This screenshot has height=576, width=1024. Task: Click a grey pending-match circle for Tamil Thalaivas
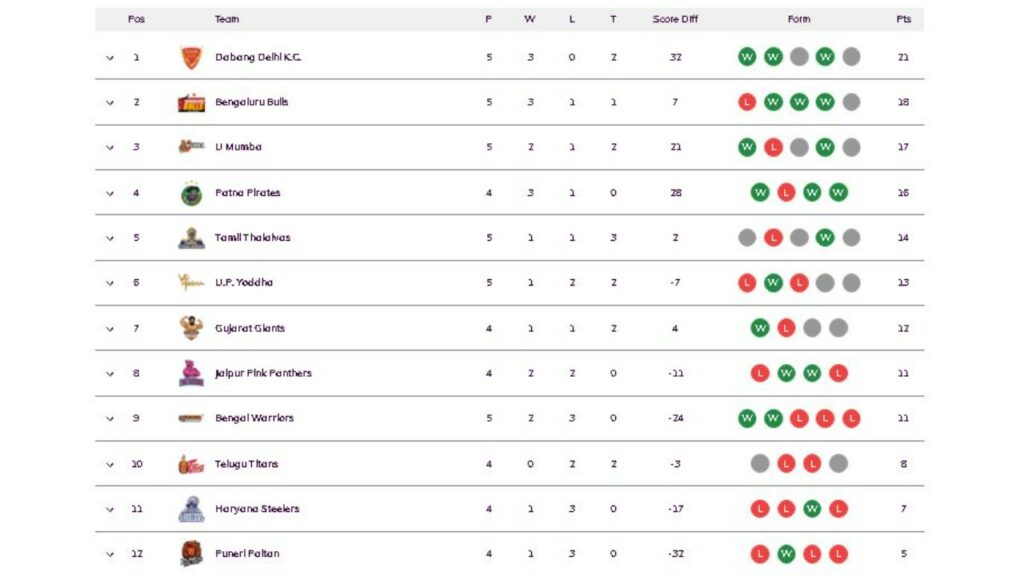[x=746, y=237]
